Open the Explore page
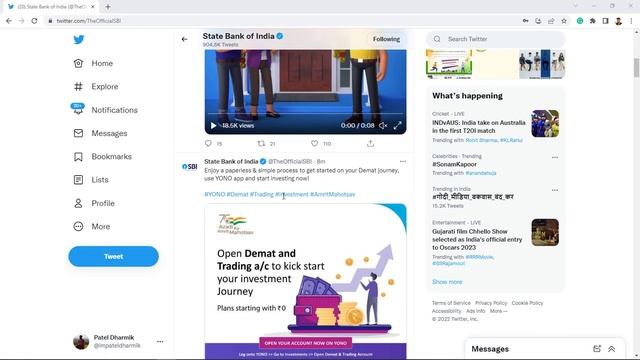The height and width of the screenshot is (360, 640). tap(96, 87)
